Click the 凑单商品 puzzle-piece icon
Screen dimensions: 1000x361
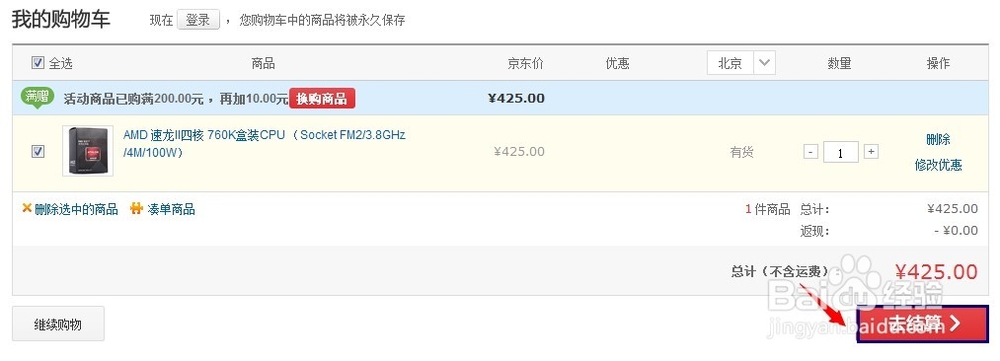coord(136,209)
